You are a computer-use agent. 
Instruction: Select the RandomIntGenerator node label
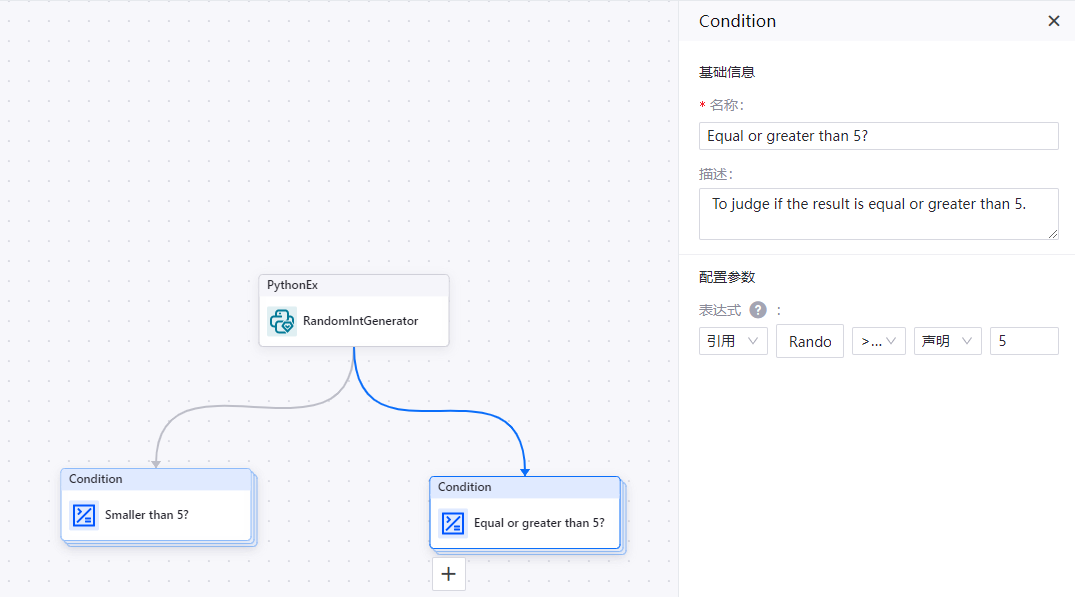[x=360, y=321]
